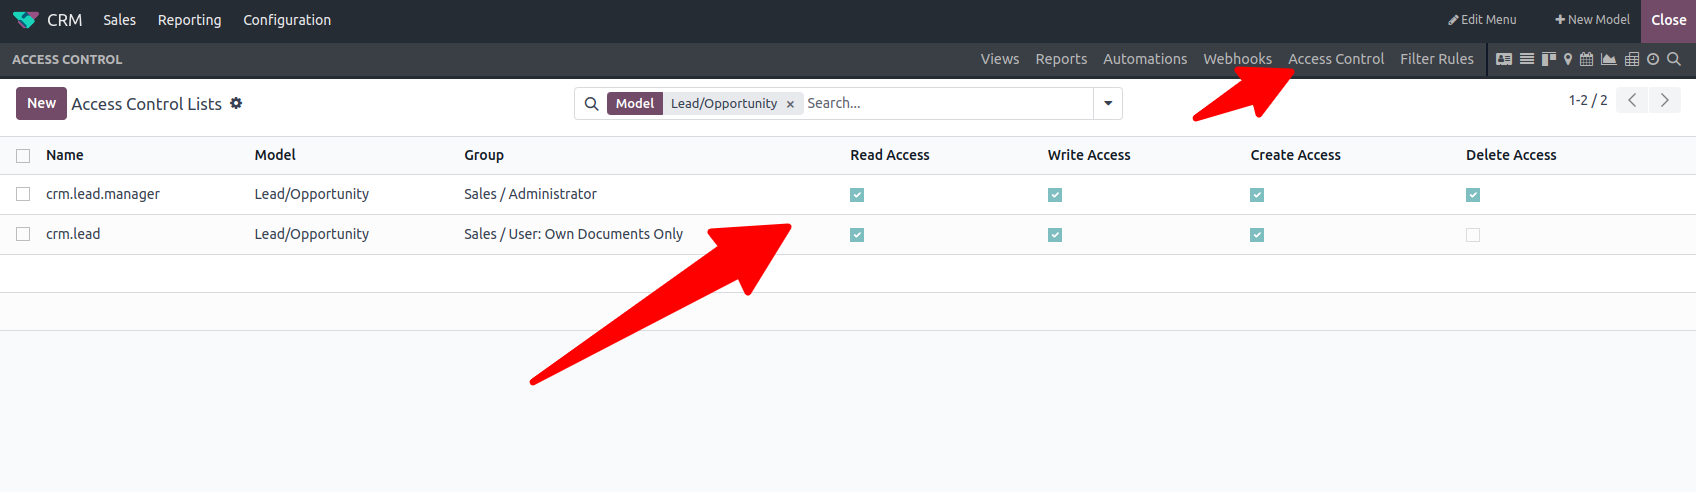
Task: Open the gear actions menu beside Access Control Lists
Action: (236, 103)
